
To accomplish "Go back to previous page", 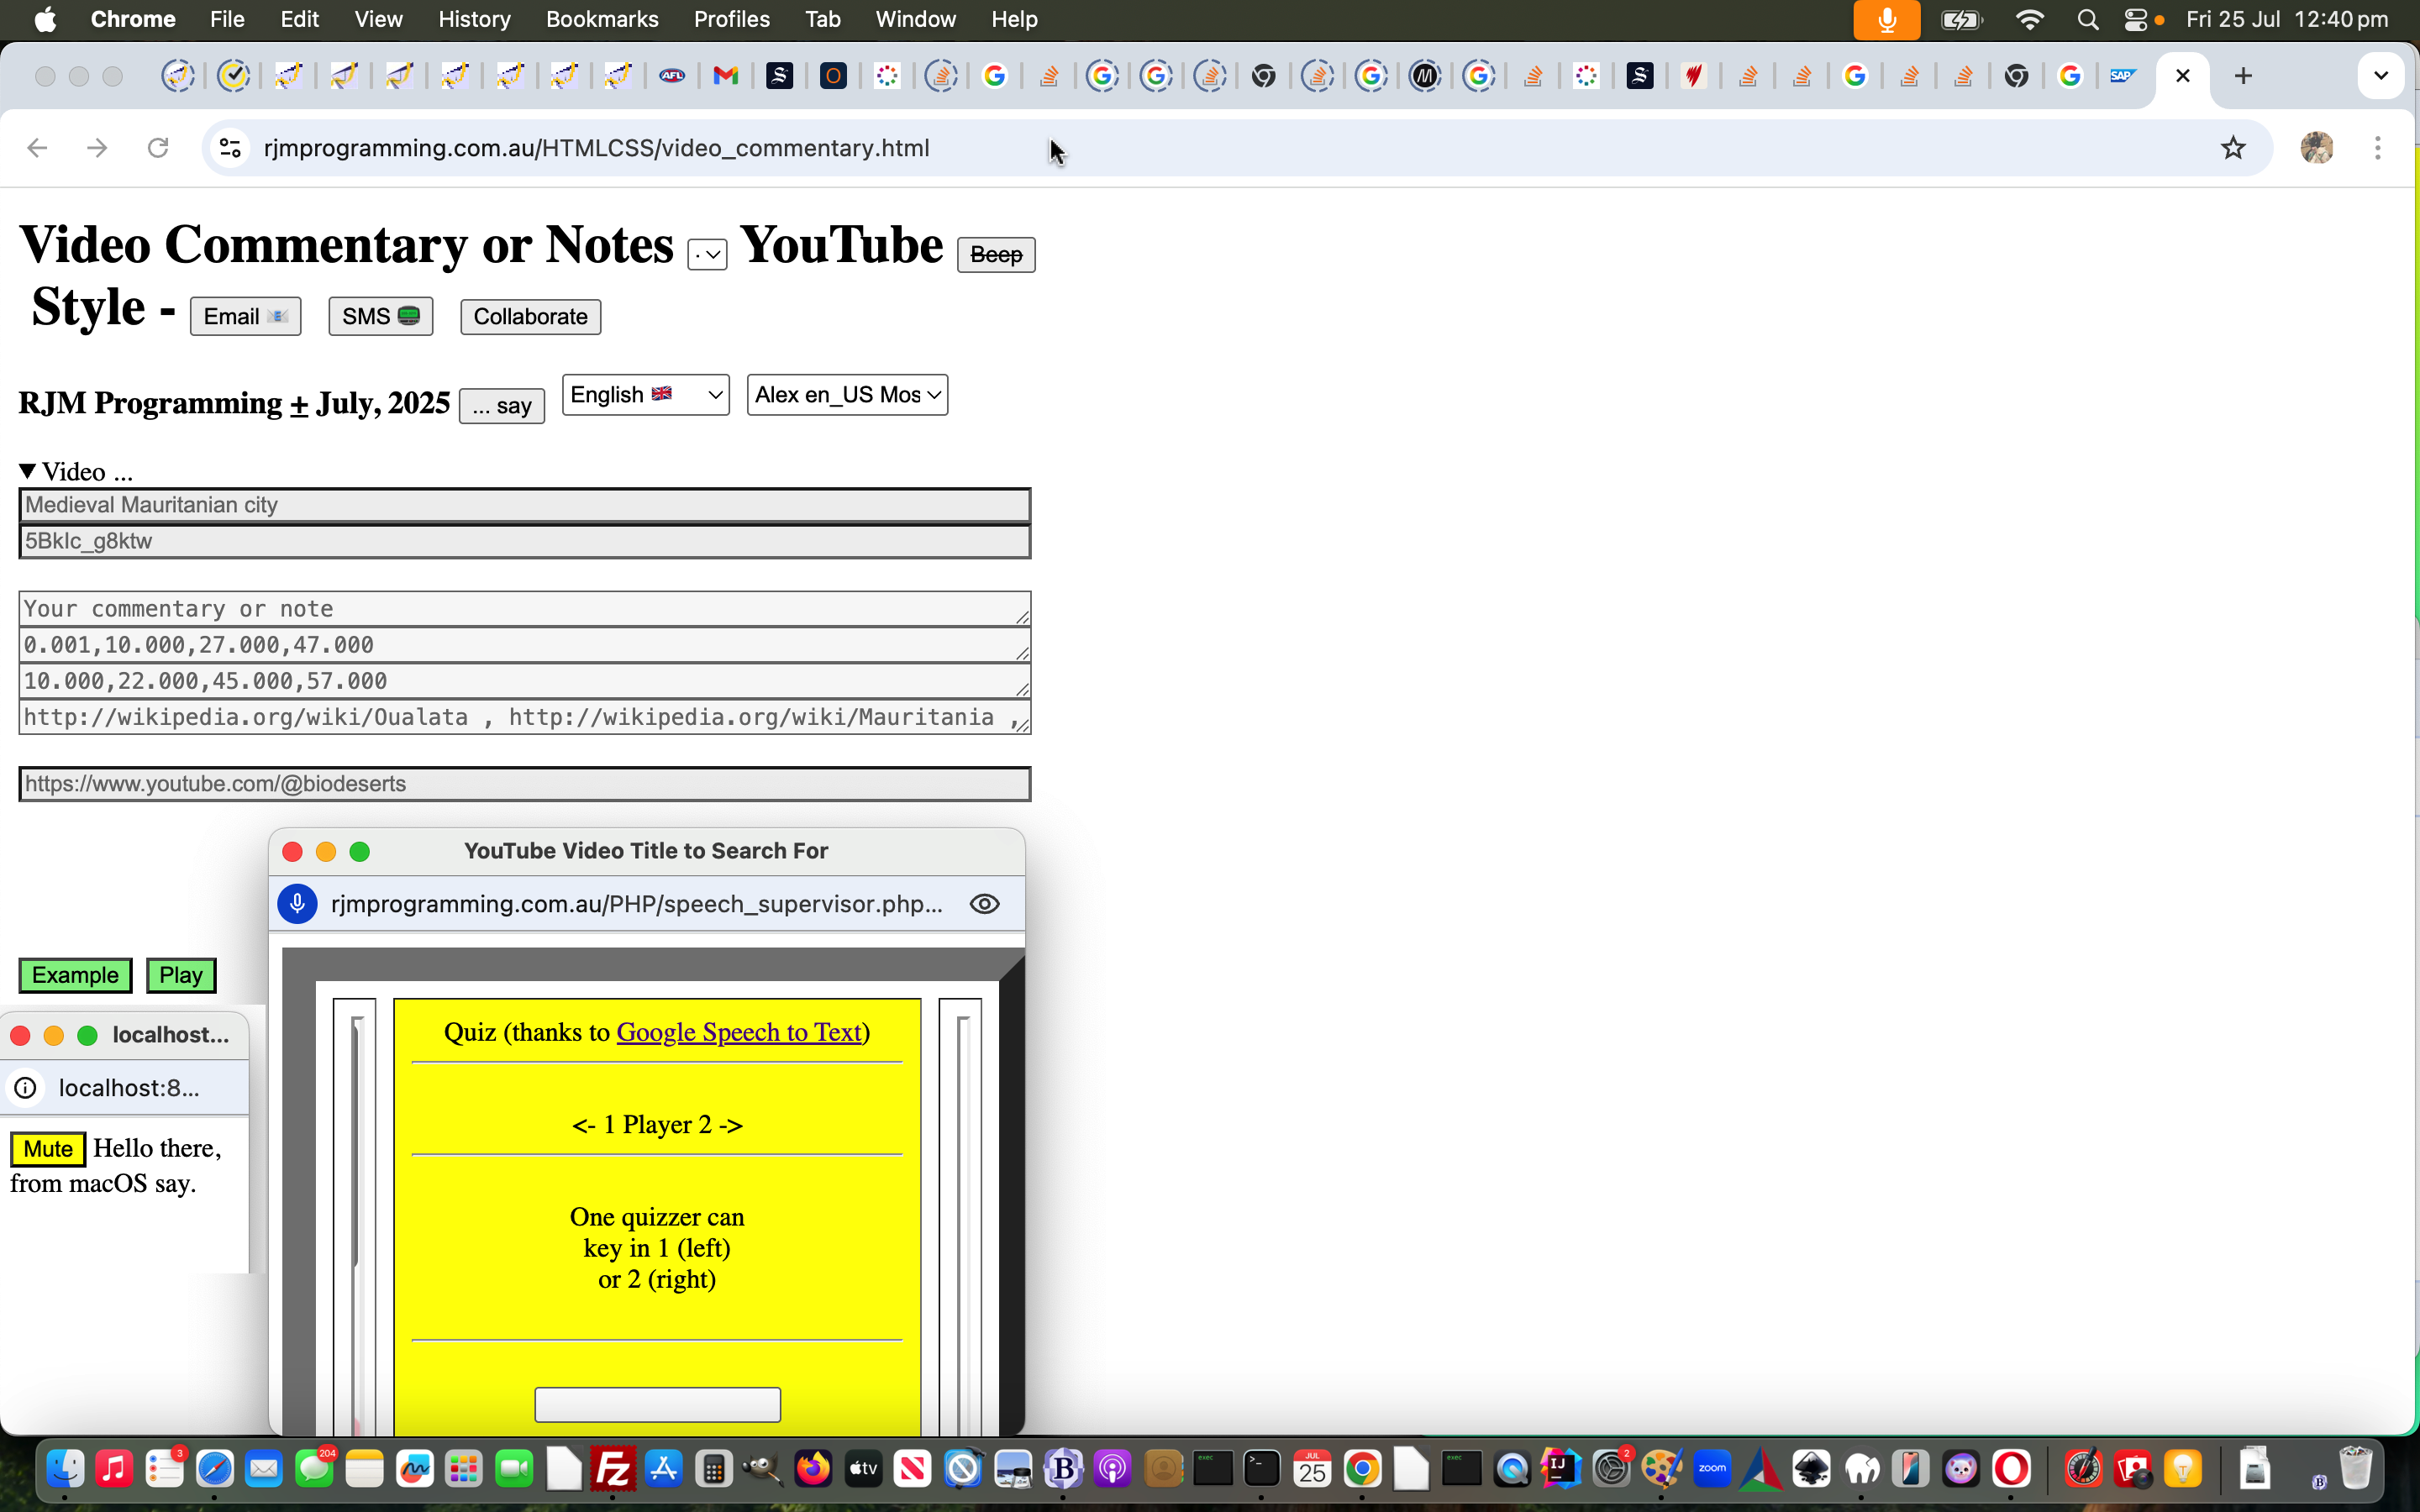I will 38,148.
